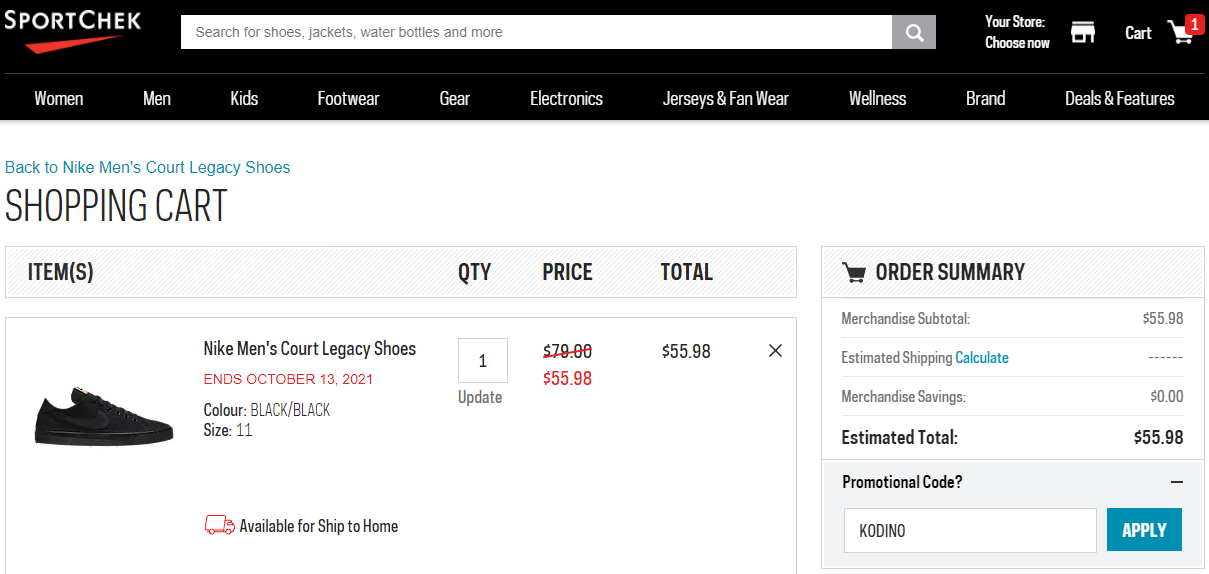Click the Ship to Home truck icon
This screenshot has height=574, width=1209.
pyautogui.click(x=220, y=525)
